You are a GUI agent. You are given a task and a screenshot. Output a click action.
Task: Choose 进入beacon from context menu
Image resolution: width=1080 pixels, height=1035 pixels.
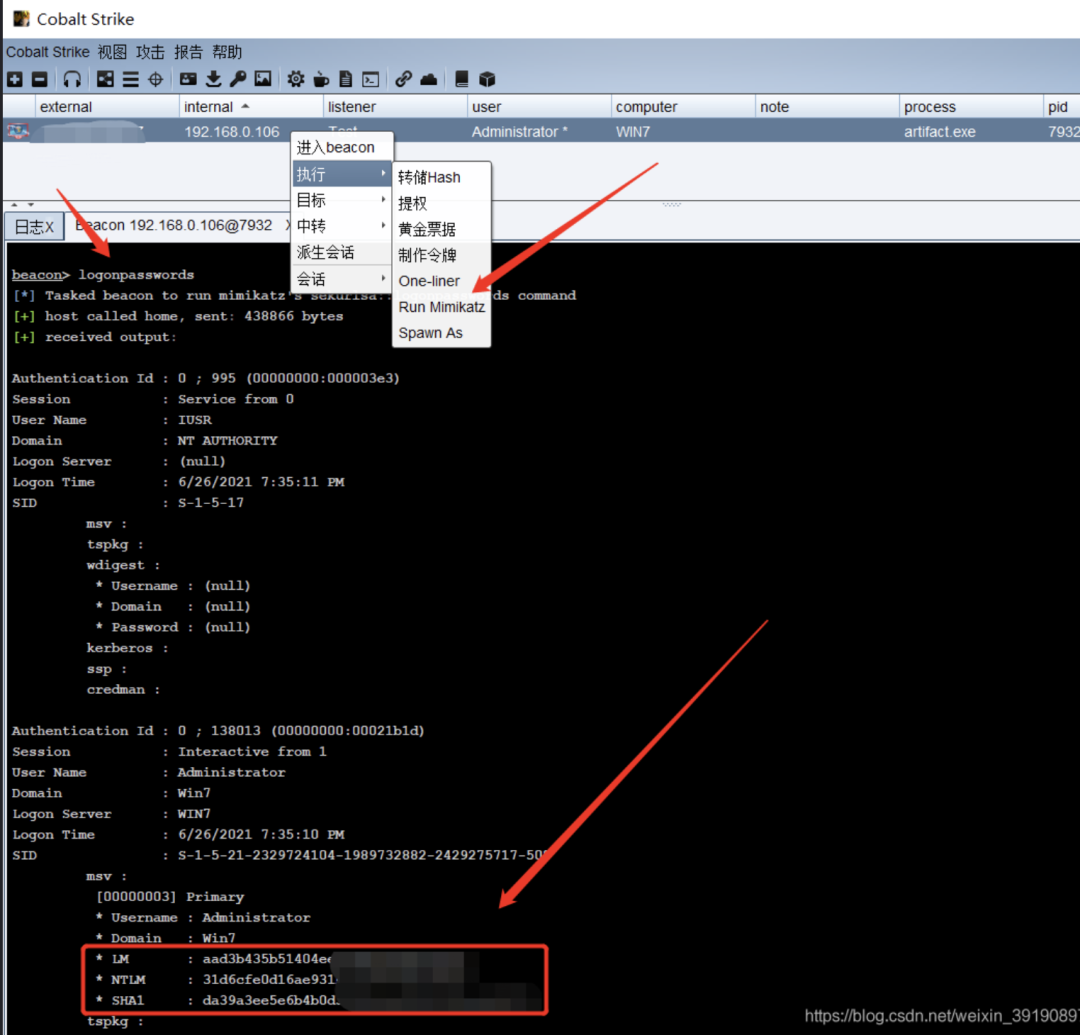coord(342,147)
